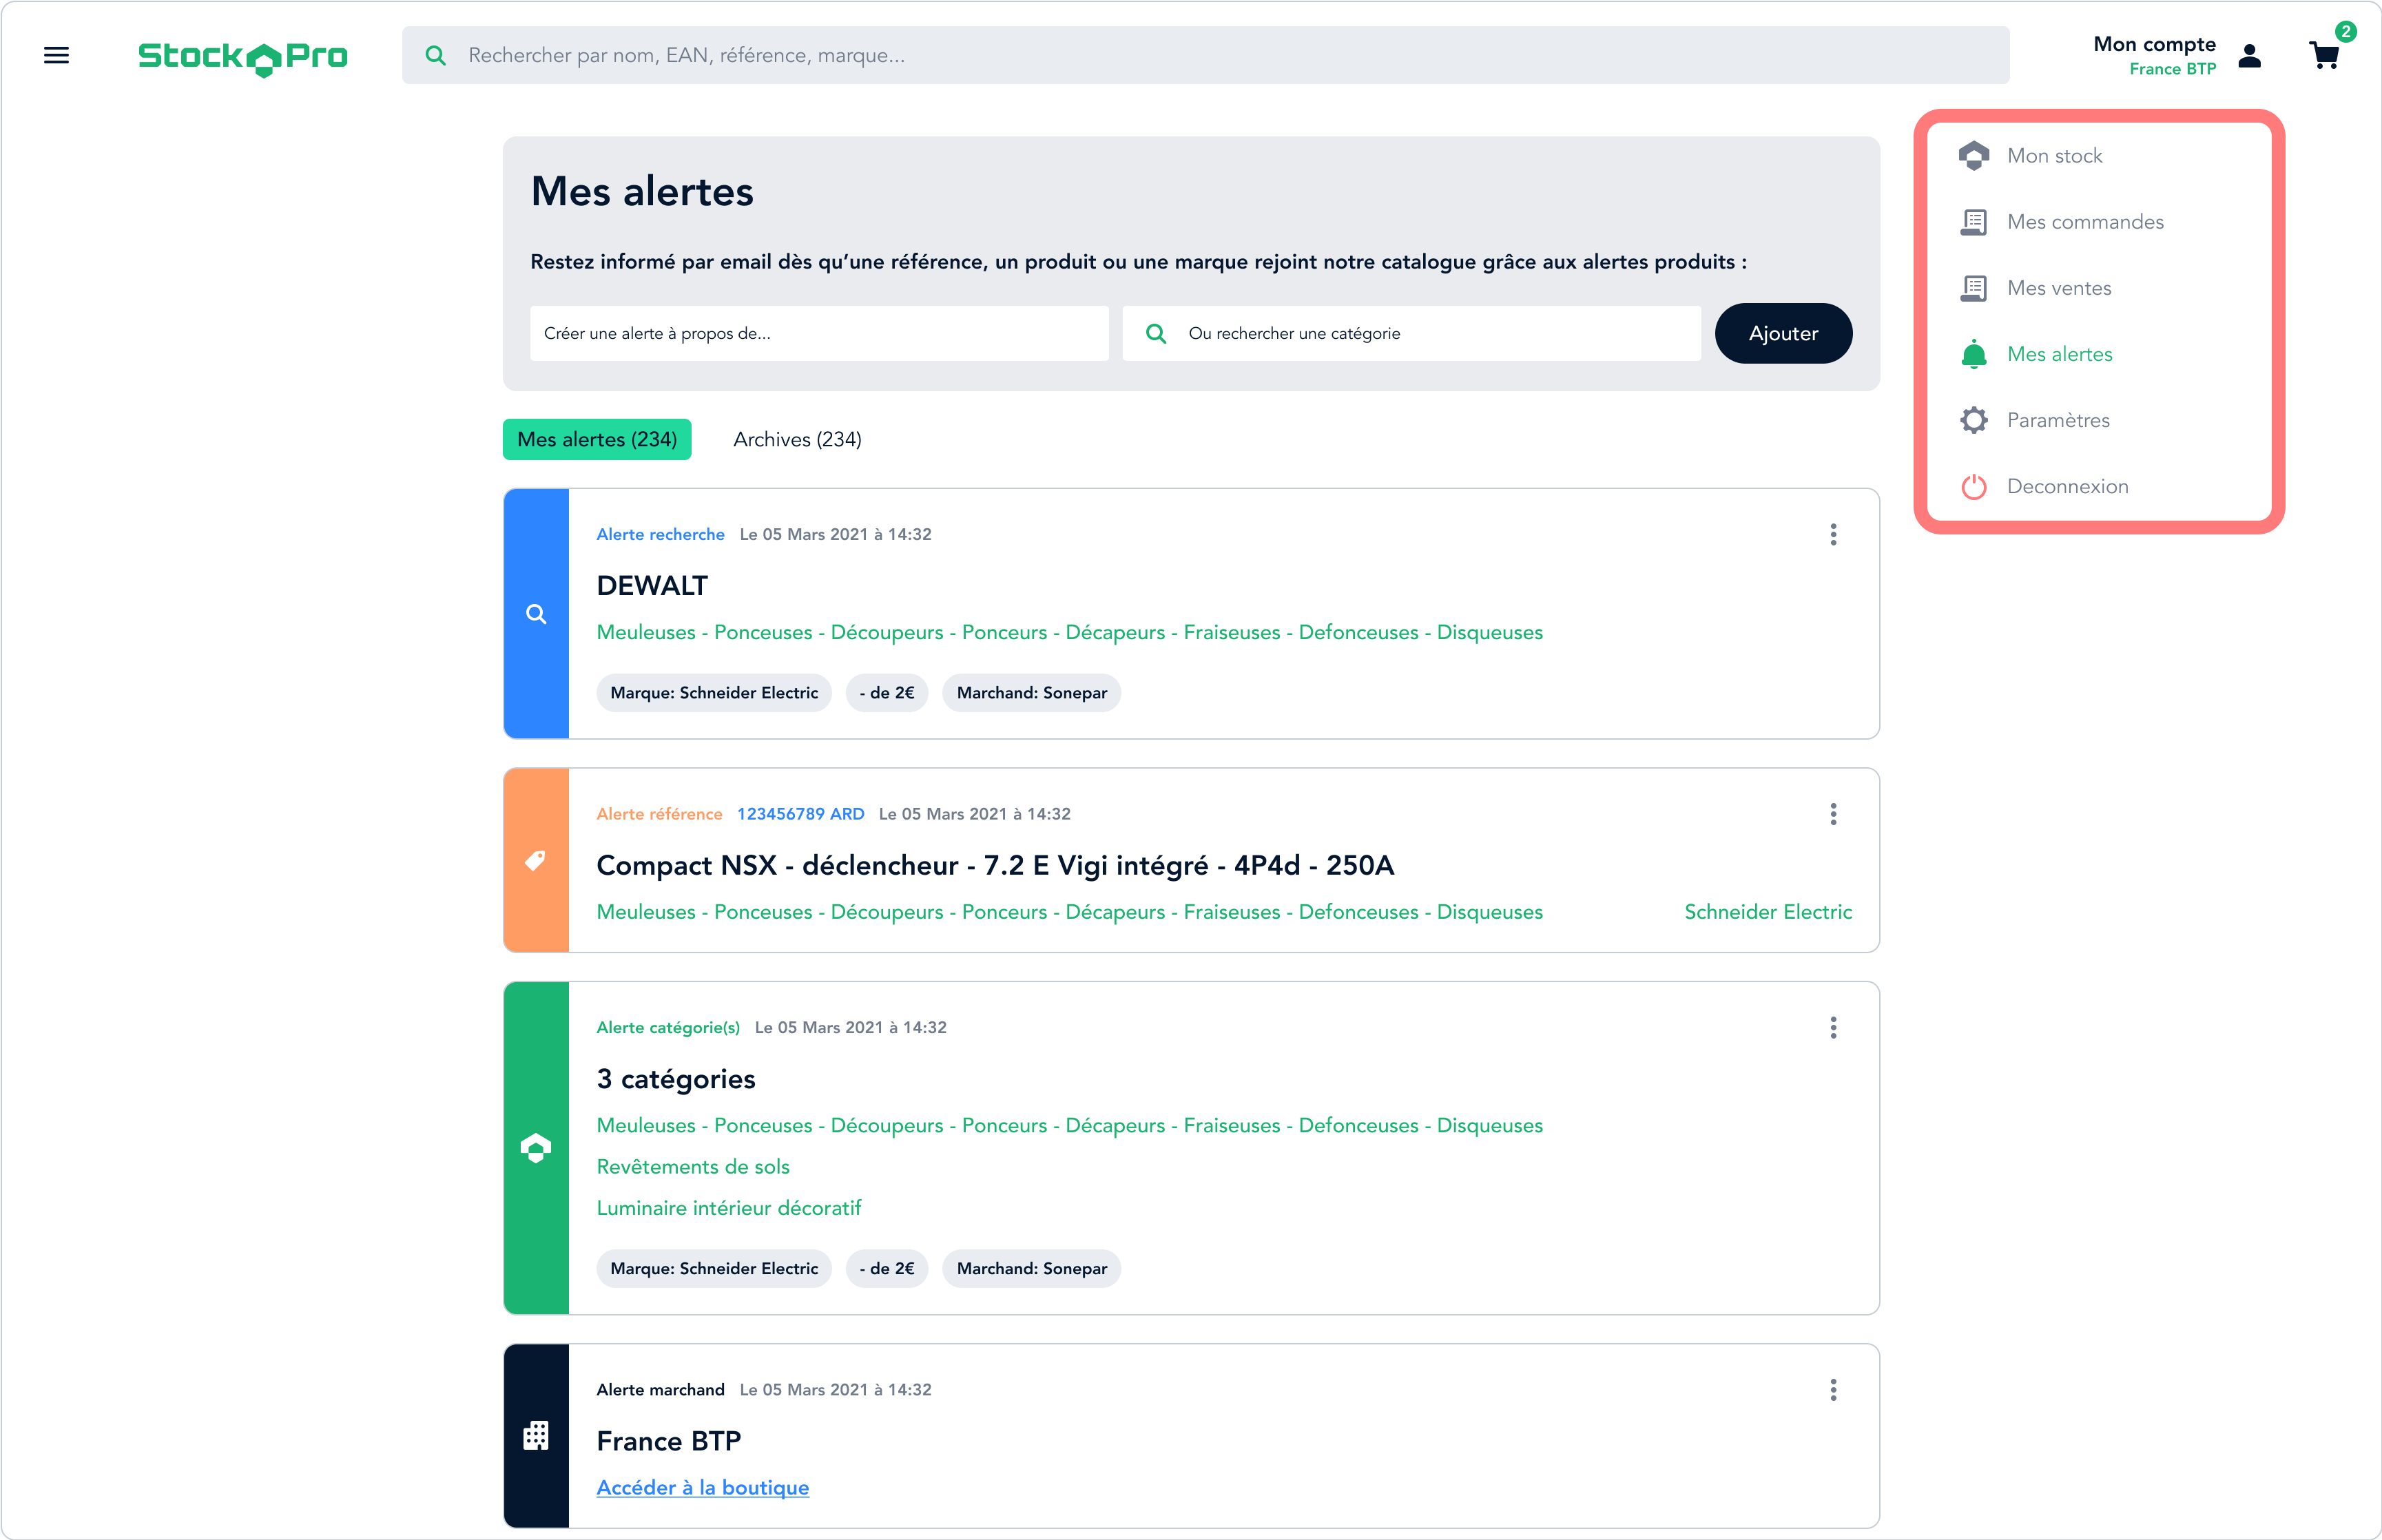
Task: Click the Alerte marchand label
Action: tap(660, 1390)
